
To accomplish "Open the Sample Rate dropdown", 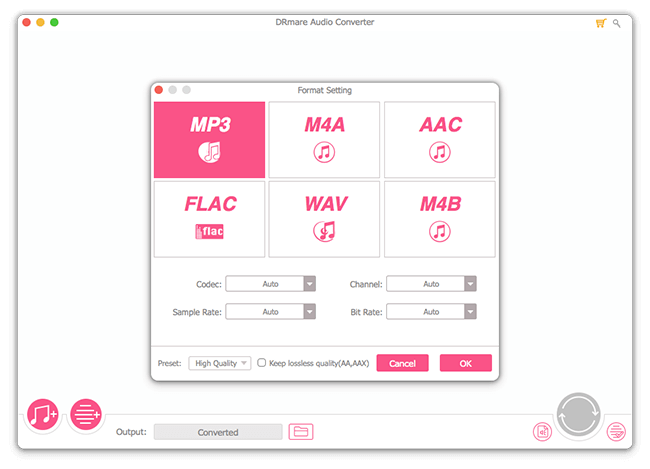I will tap(271, 312).
